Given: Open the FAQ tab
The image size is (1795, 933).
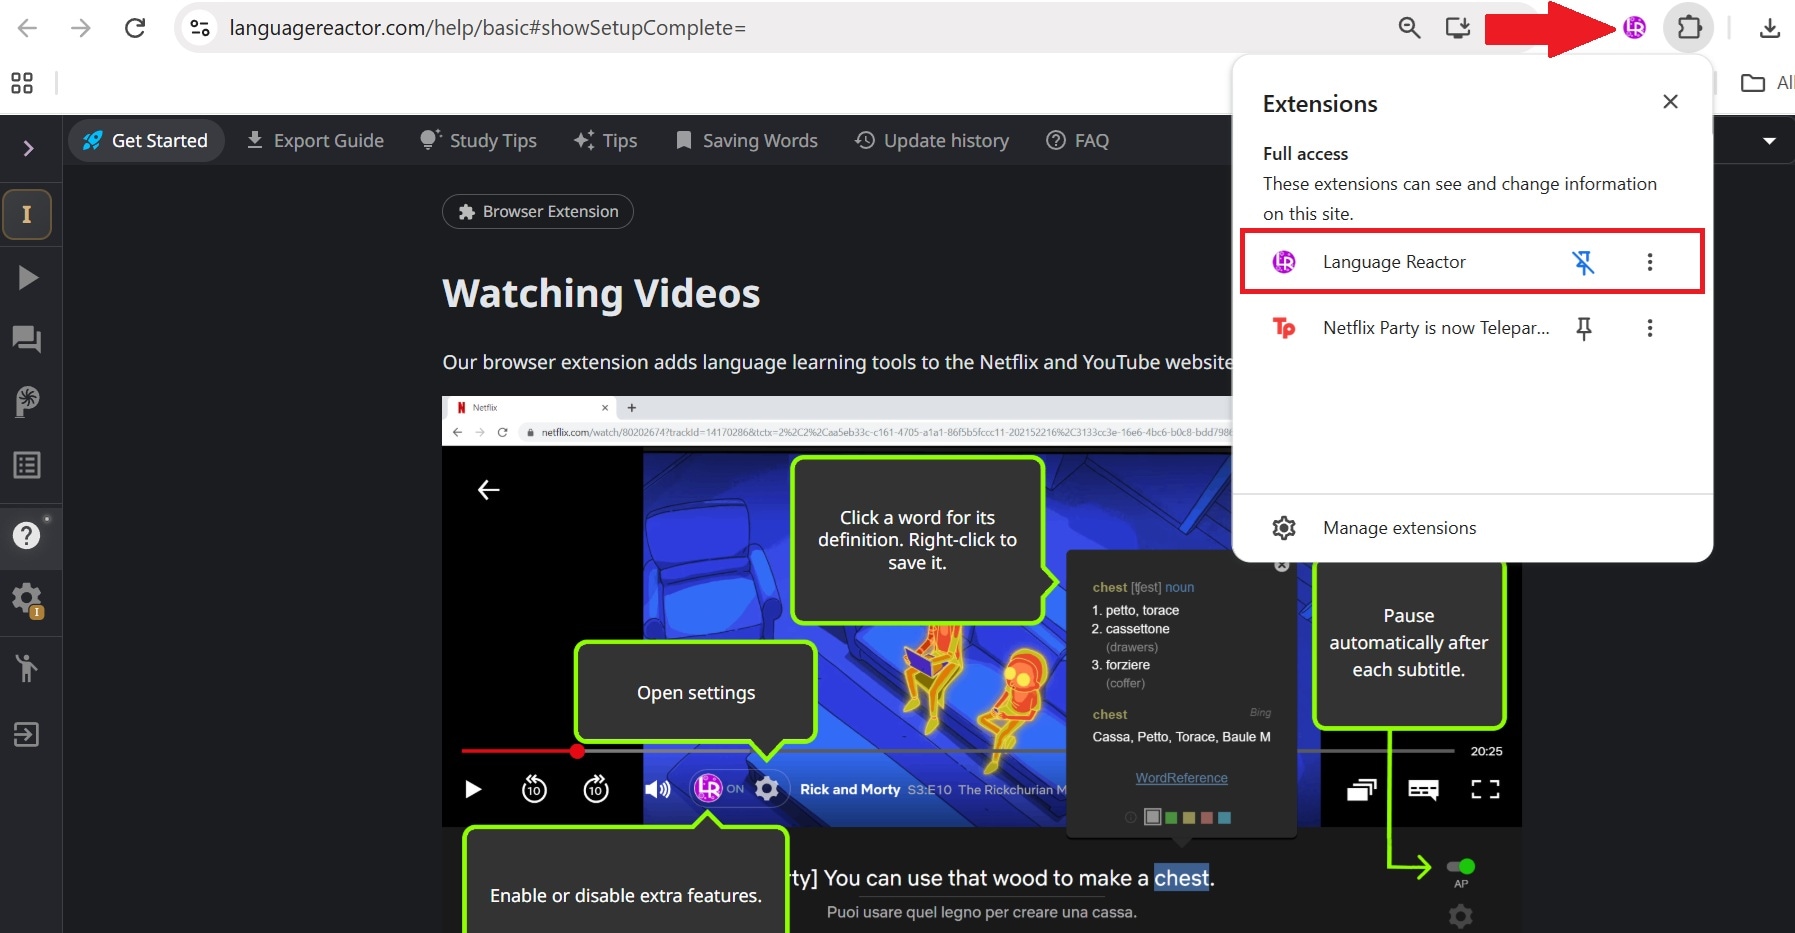Looking at the screenshot, I should click(x=1078, y=141).
